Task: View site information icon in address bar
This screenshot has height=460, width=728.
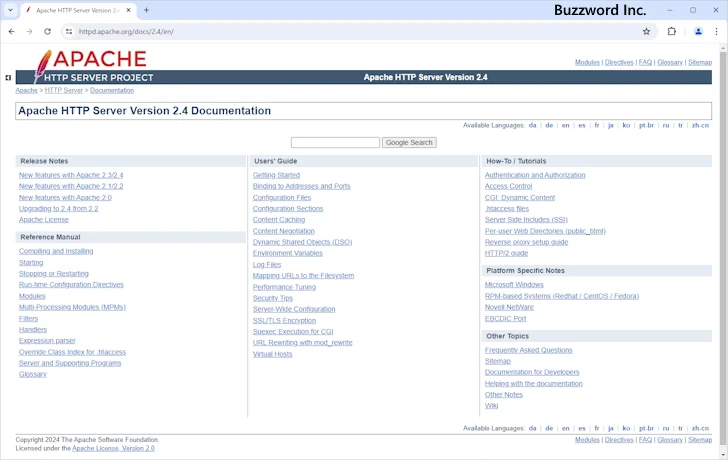Action: coord(69,31)
